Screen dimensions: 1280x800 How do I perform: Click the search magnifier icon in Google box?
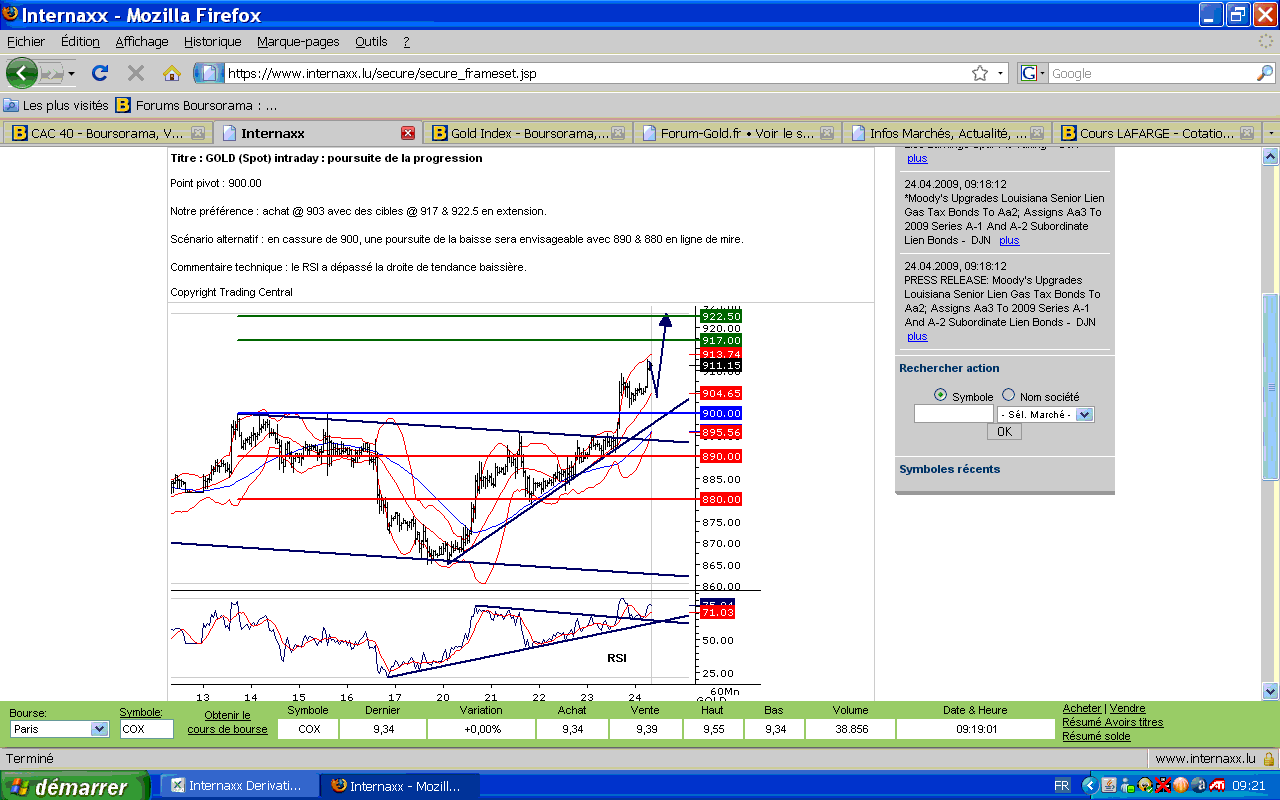[x=1265, y=73]
